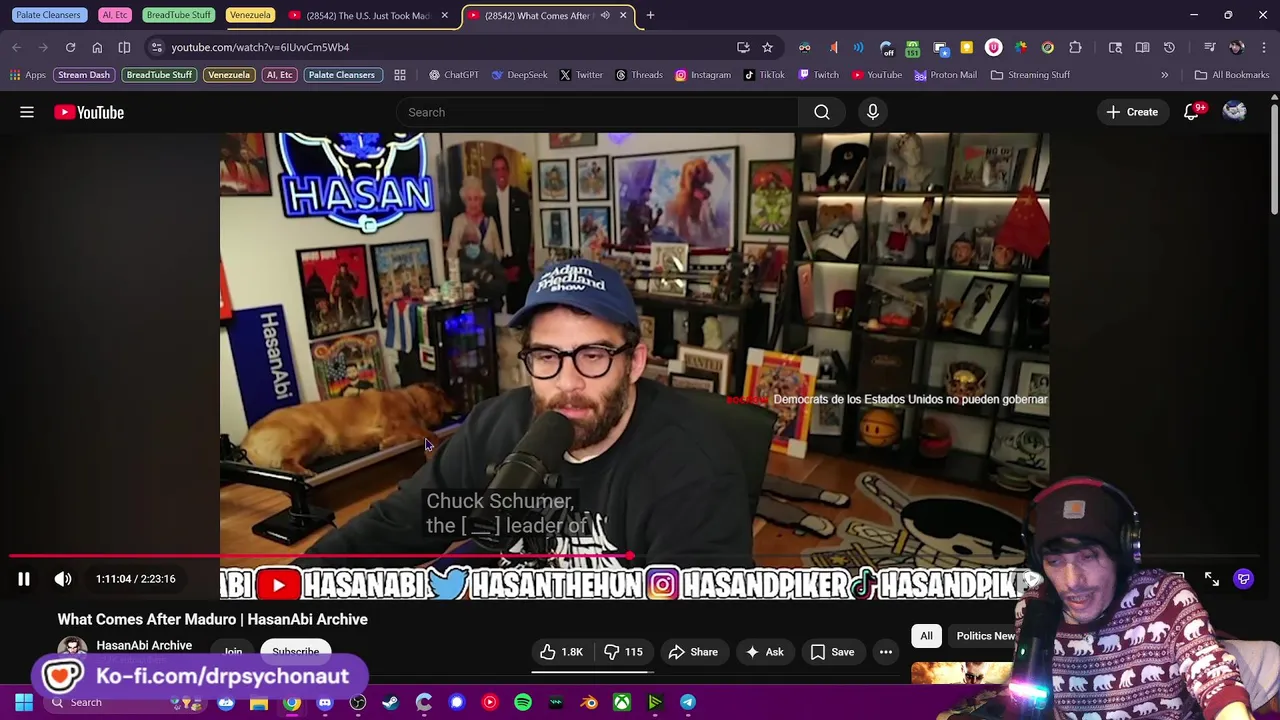Viewport: 1280px width, 720px height.
Task: Open the Create button menu
Action: pos(1132,112)
